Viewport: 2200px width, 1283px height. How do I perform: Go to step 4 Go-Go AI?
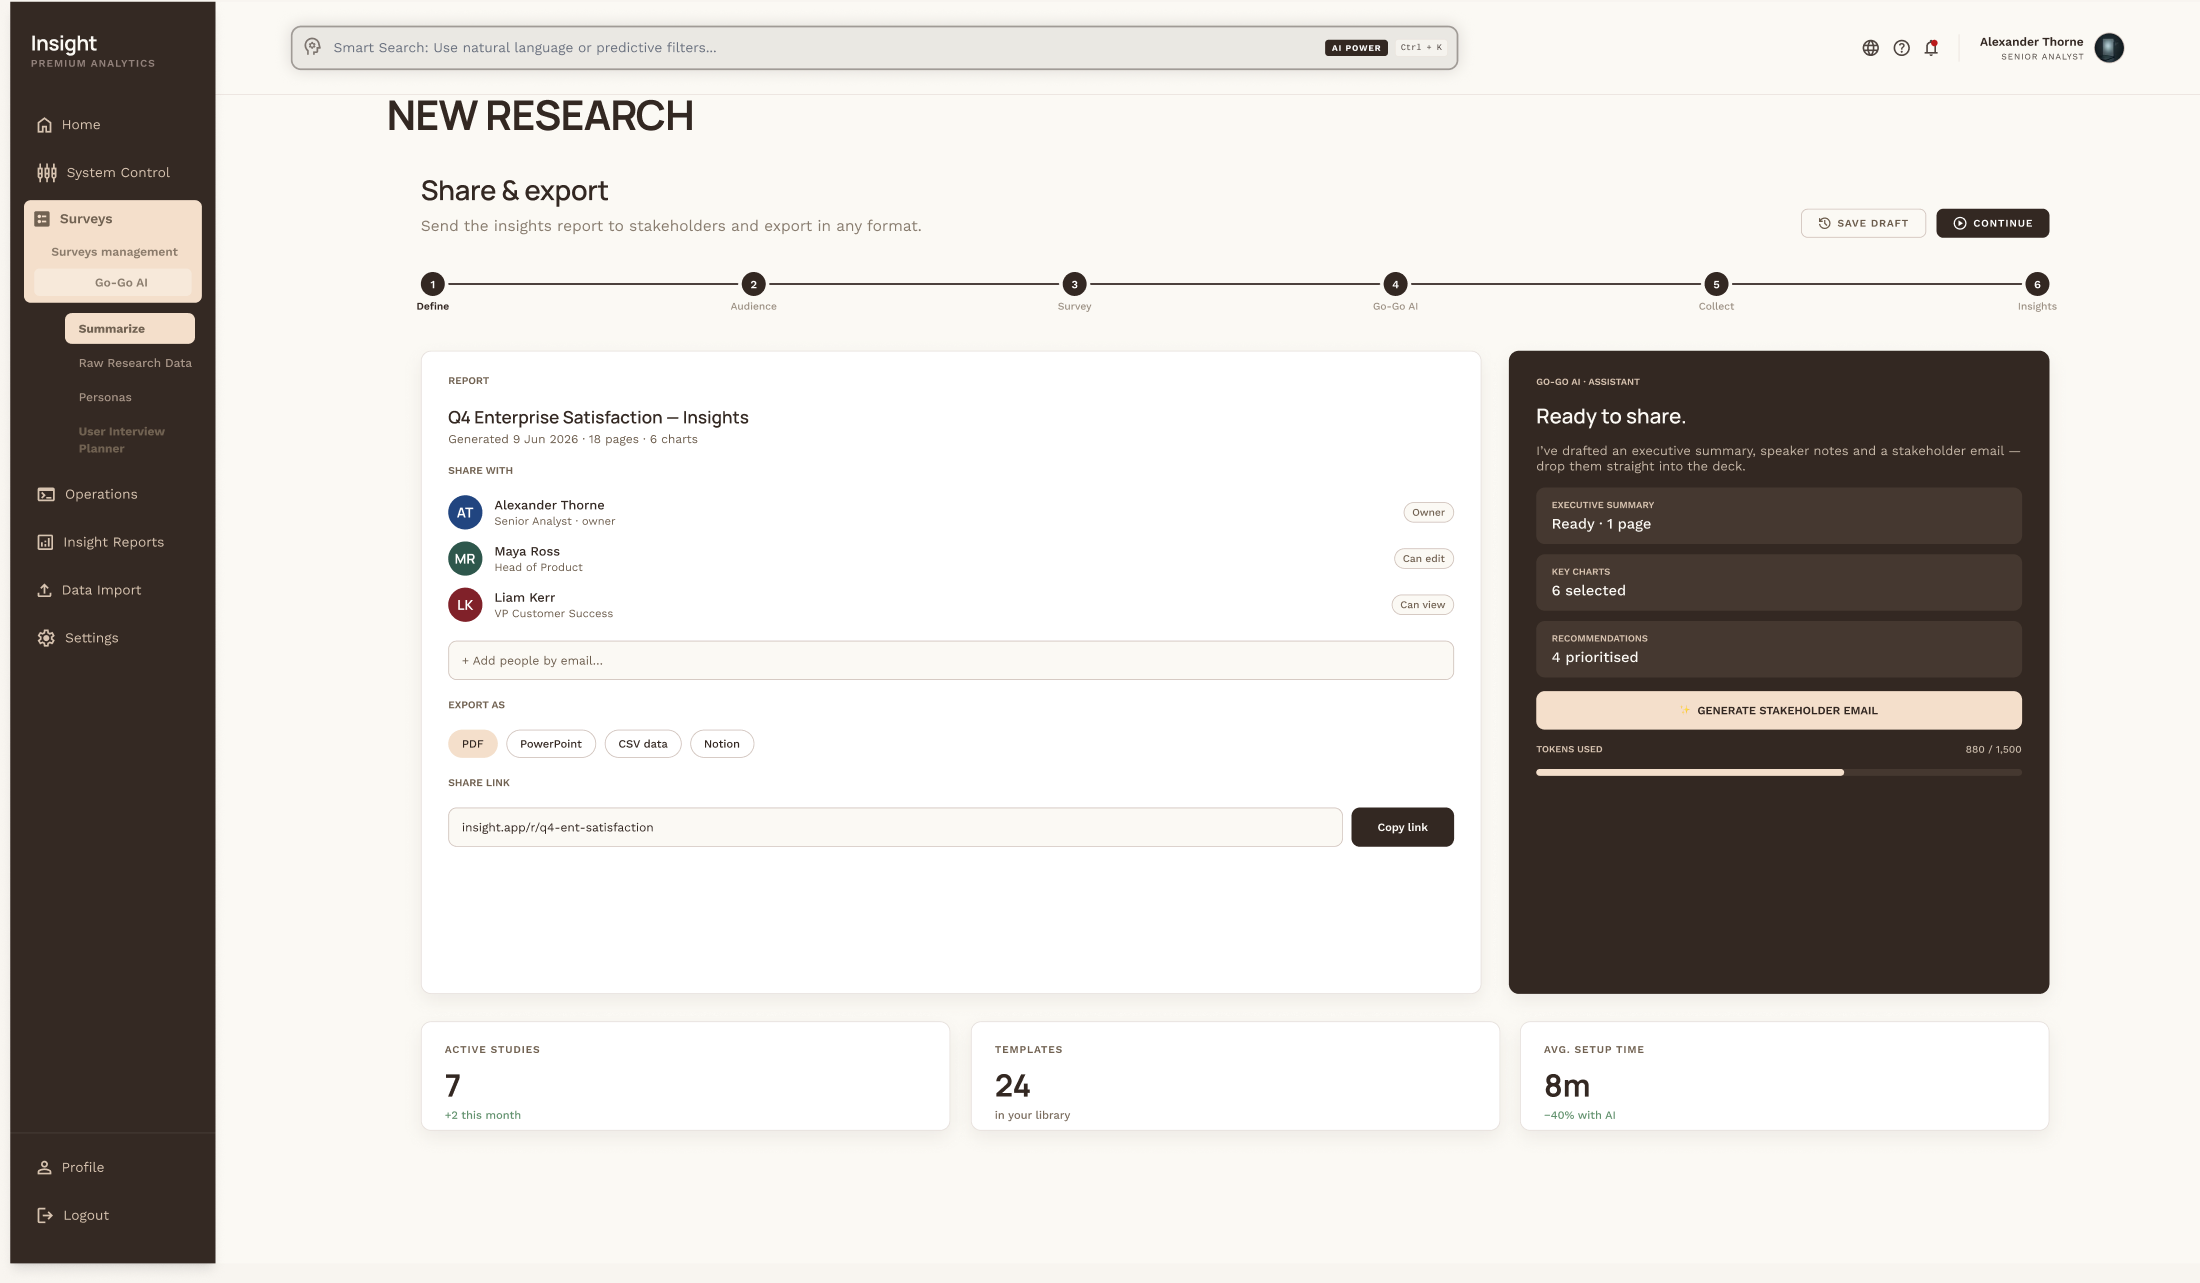1395,285
